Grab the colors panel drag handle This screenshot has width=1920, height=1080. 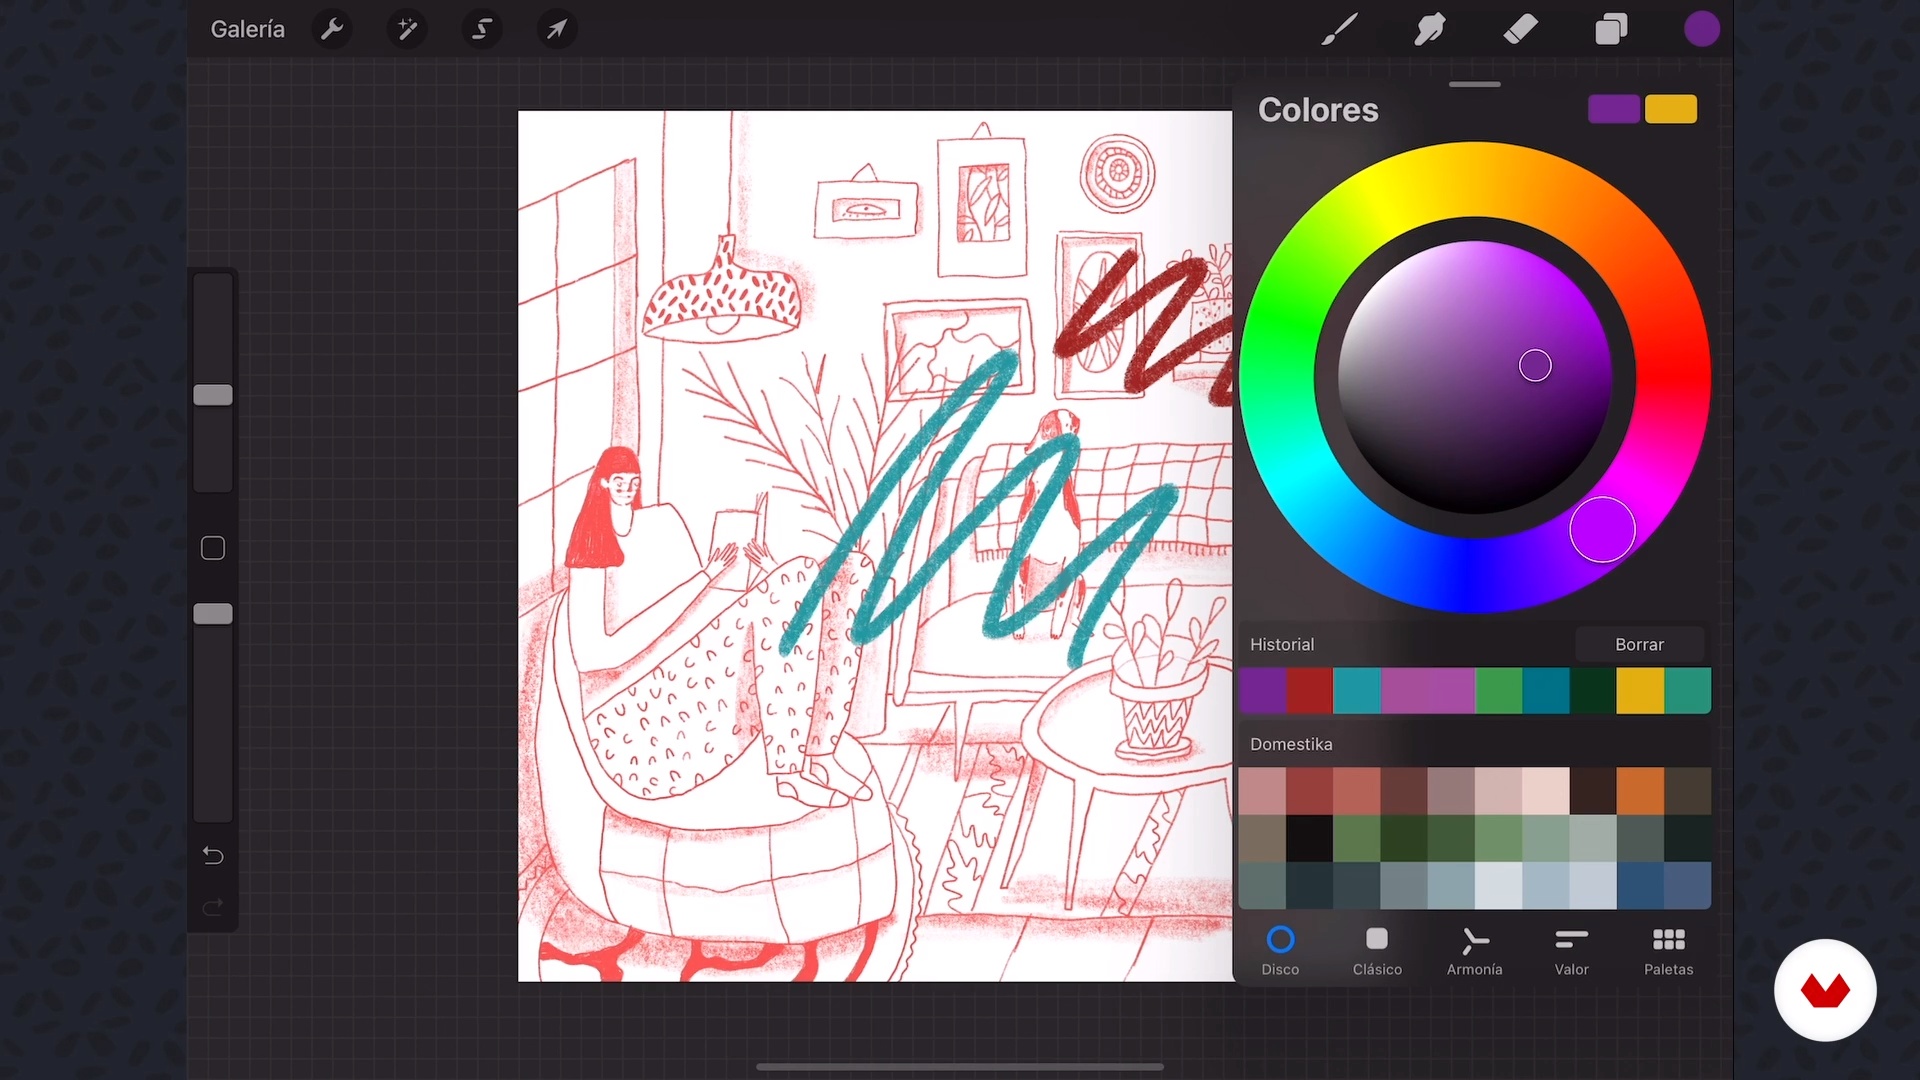(x=1474, y=85)
